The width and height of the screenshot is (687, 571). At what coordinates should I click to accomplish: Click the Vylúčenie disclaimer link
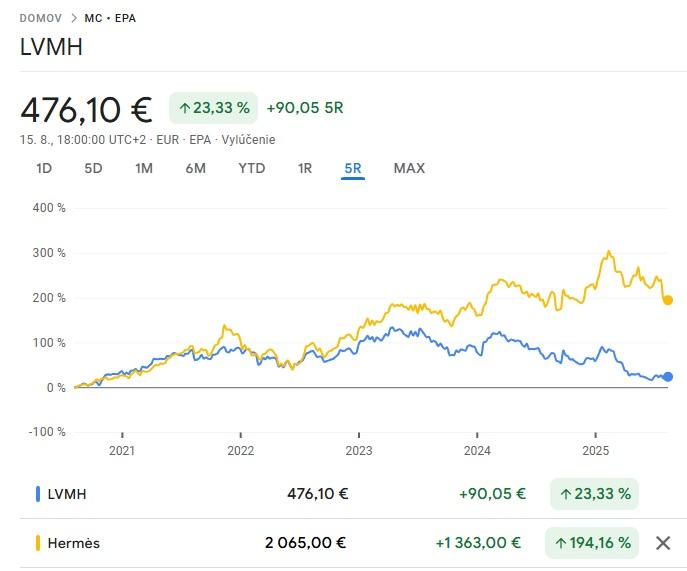click(248, 140)
